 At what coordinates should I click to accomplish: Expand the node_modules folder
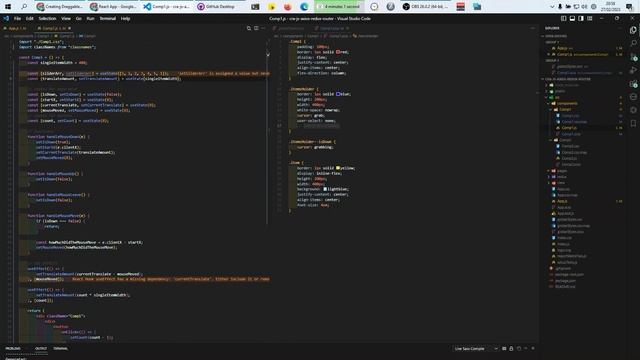564,85
